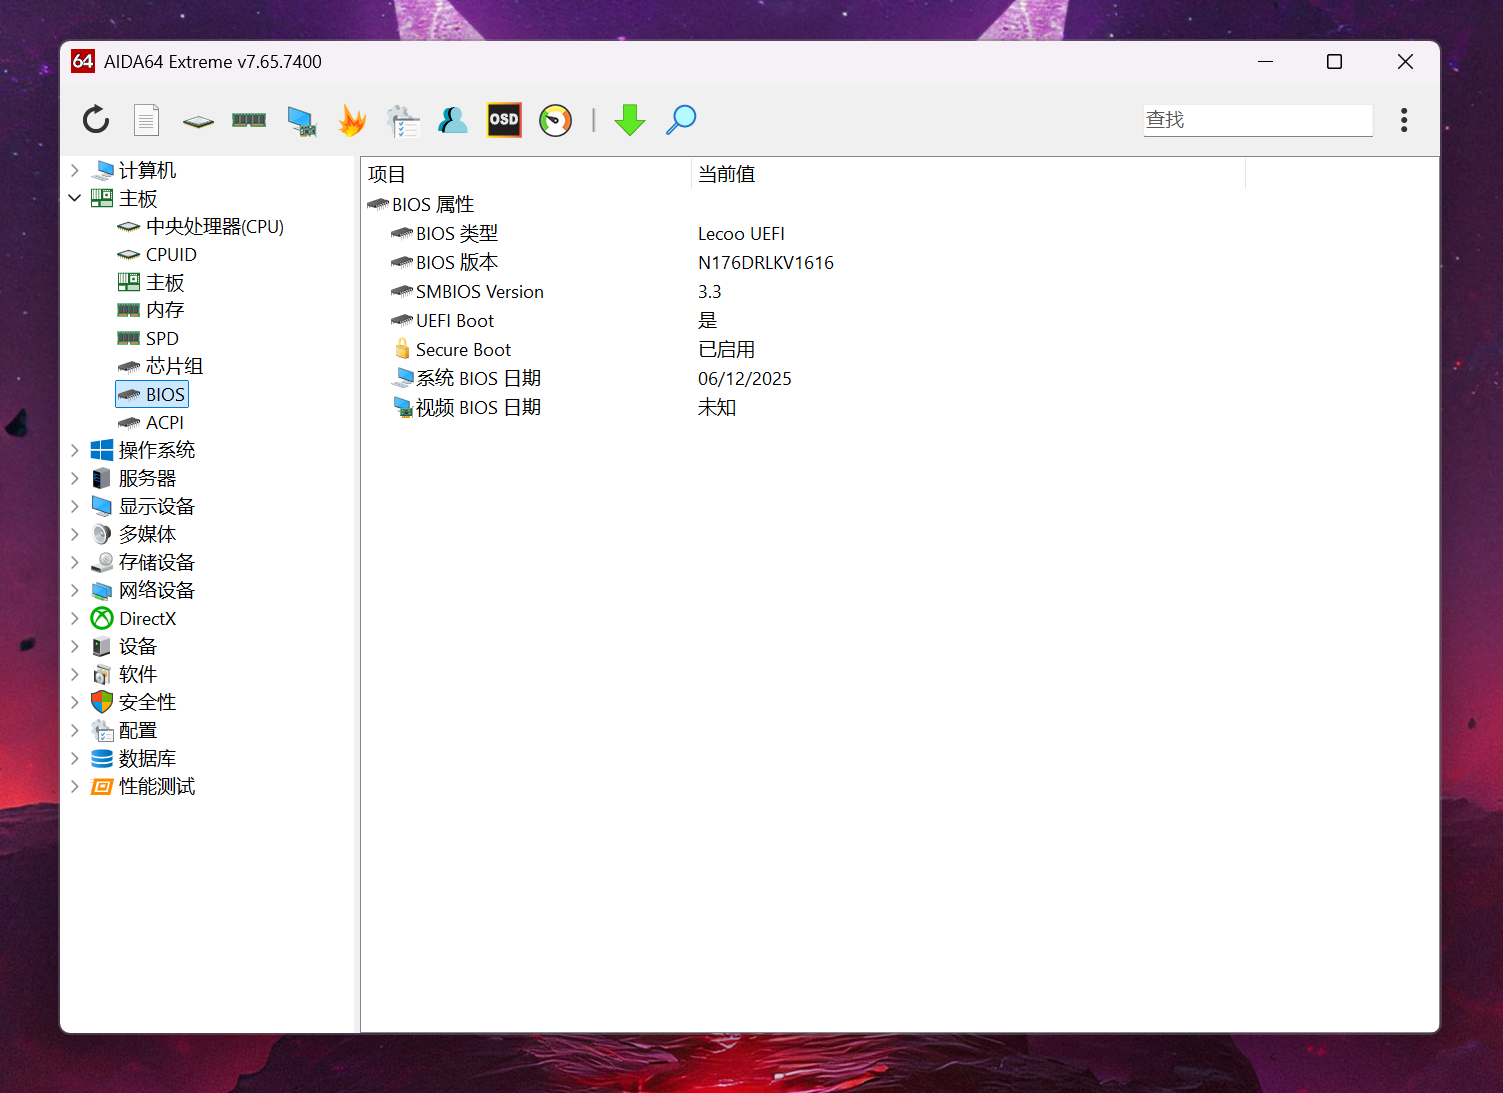1503x1093 pixels.
Task: Click the 操作系统 Windows logo icon
Action: coord(102,450)
